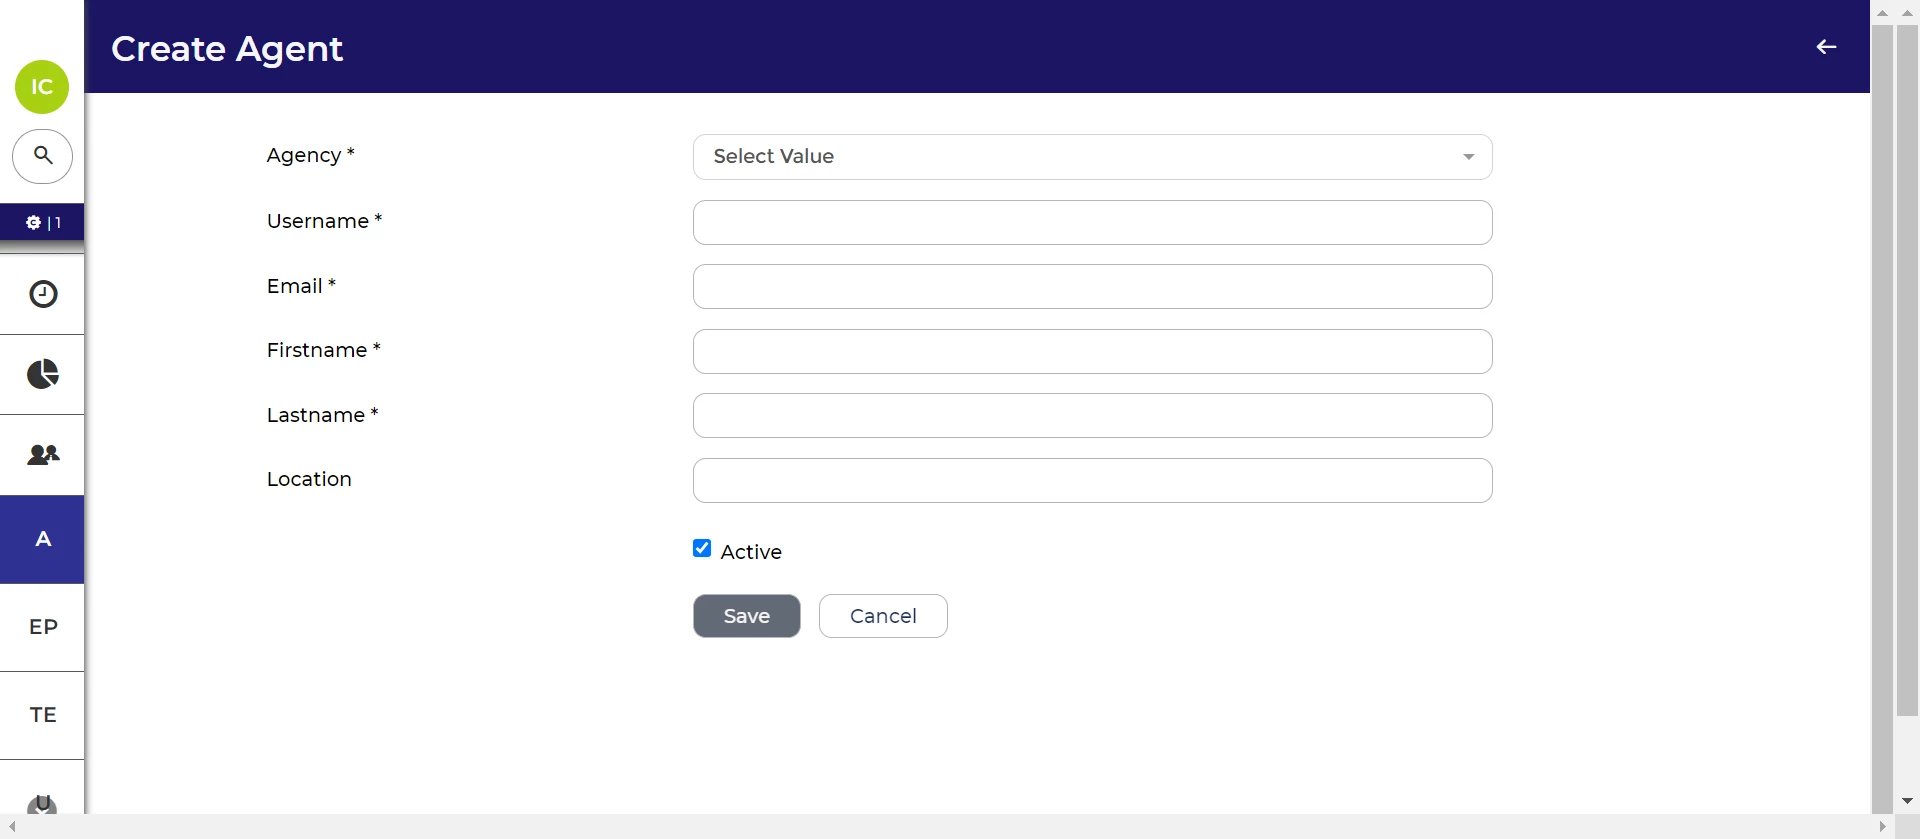Select the EP sidebar menu item

(x=42, y=627)
